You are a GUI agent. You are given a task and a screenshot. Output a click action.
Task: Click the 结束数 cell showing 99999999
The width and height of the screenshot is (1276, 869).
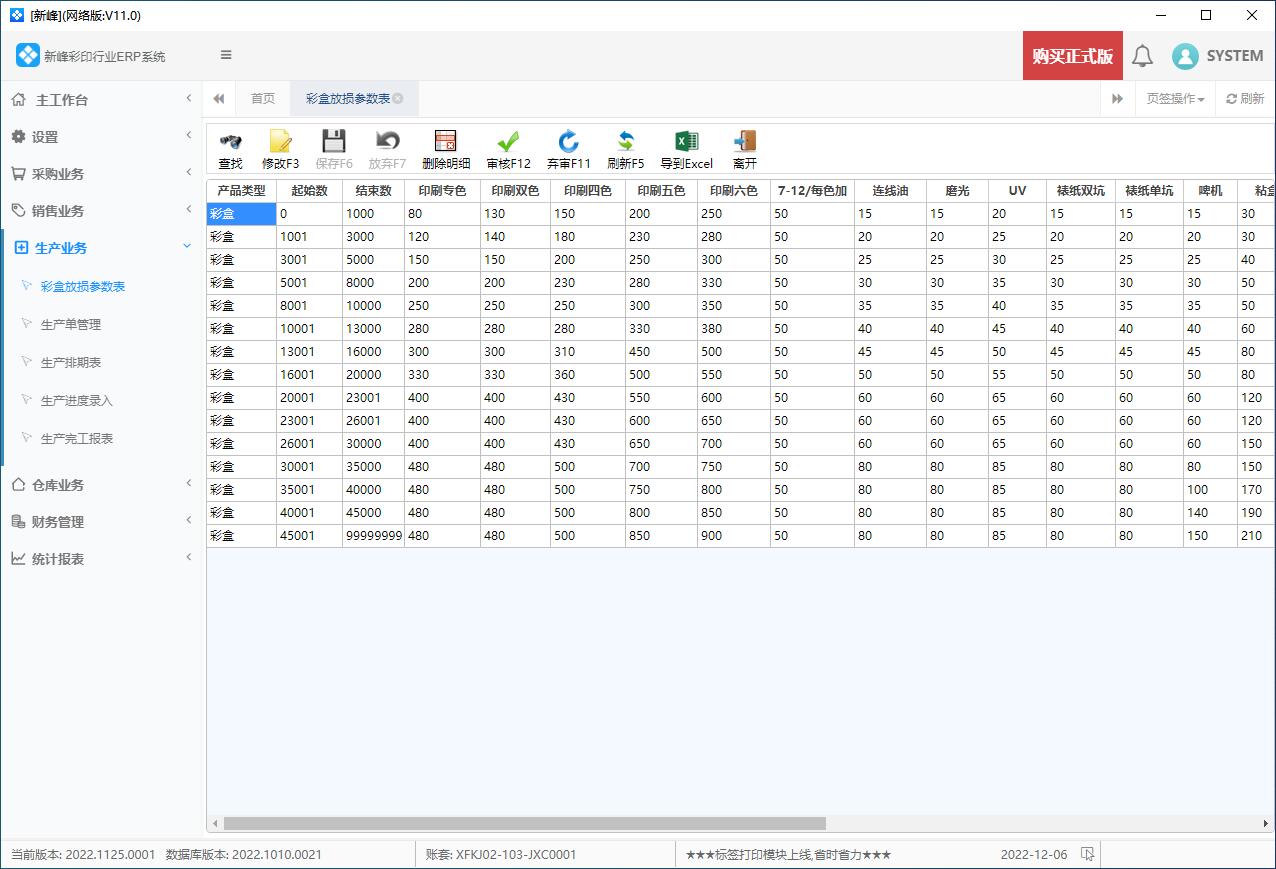[x=373, y=535]
